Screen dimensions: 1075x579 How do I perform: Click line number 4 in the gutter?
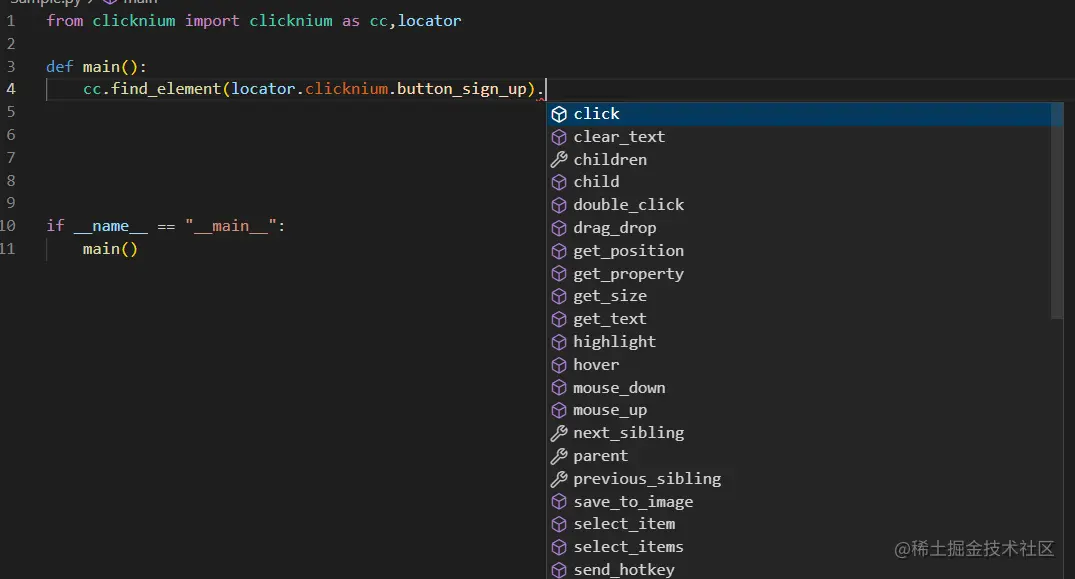11,88
